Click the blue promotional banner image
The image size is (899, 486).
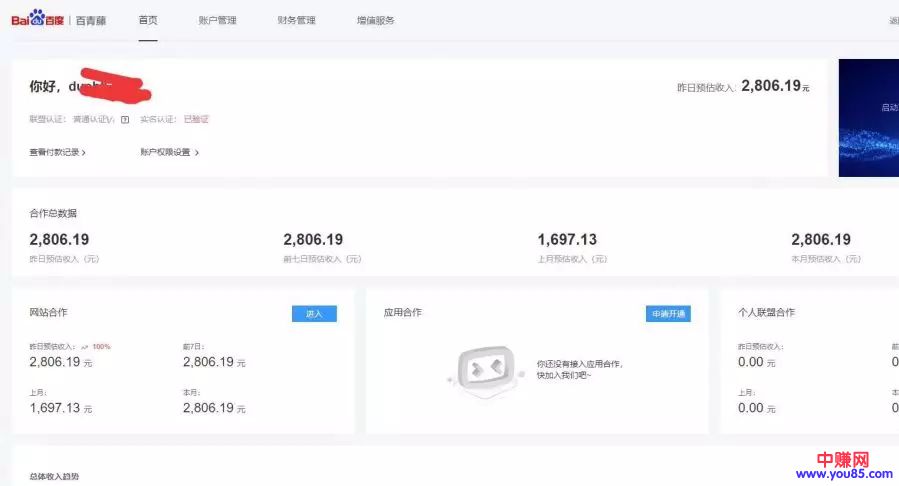[868, 117]
